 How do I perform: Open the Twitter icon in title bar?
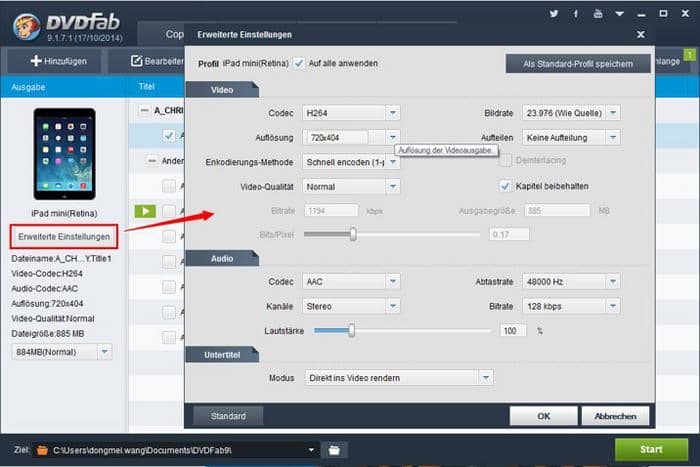[x=554, y=13]
